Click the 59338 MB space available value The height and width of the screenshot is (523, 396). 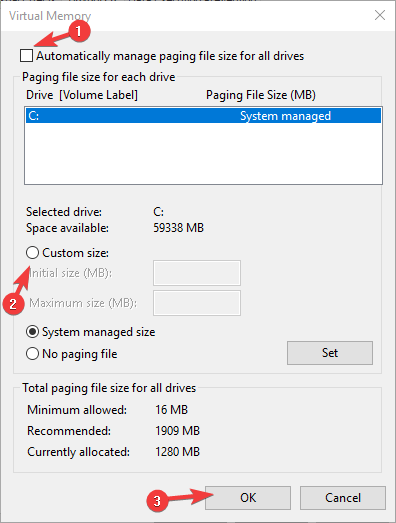click(178, 228)
